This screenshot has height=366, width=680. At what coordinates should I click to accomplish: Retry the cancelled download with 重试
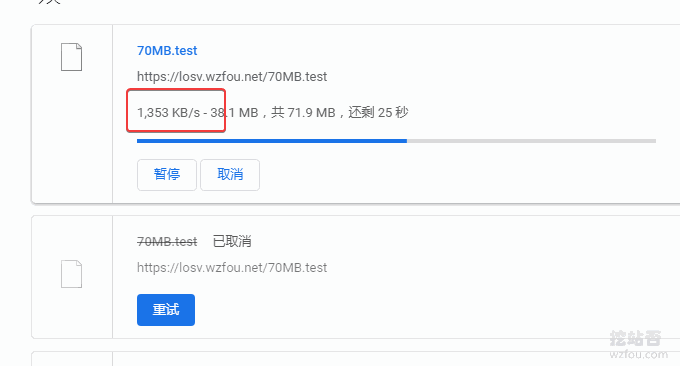[166, 310]
